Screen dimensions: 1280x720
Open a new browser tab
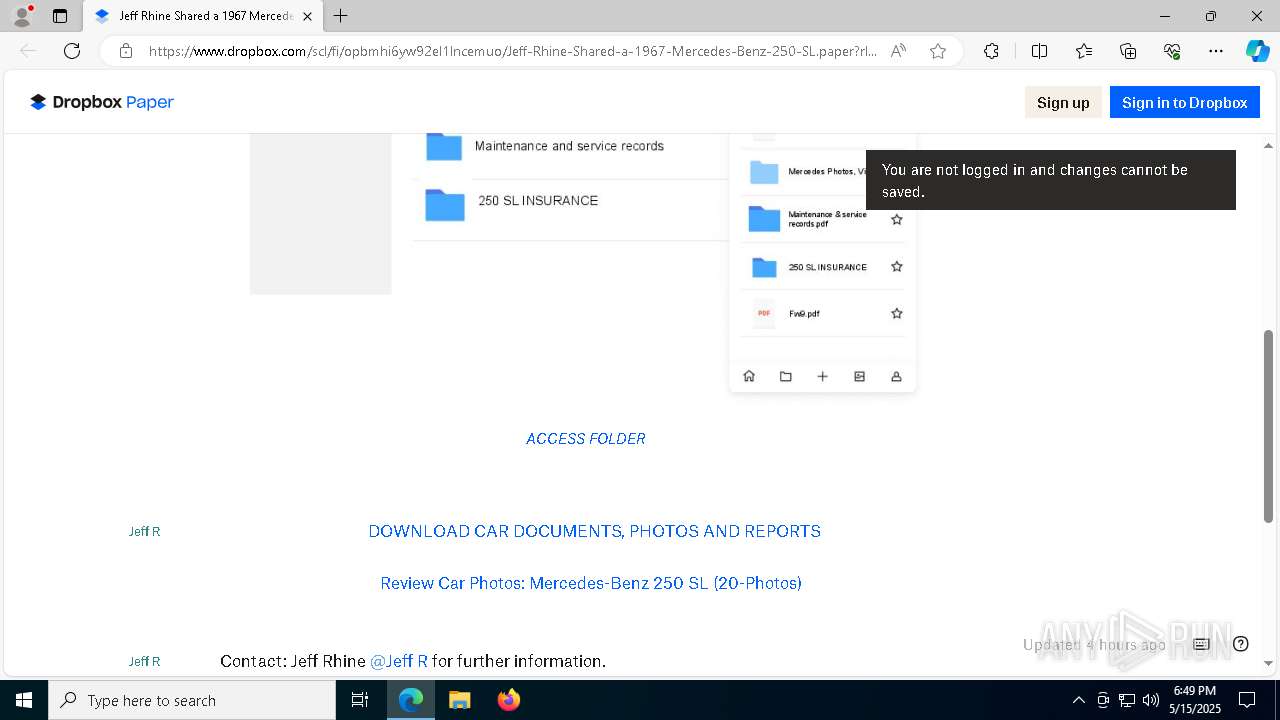coord(341,16)
